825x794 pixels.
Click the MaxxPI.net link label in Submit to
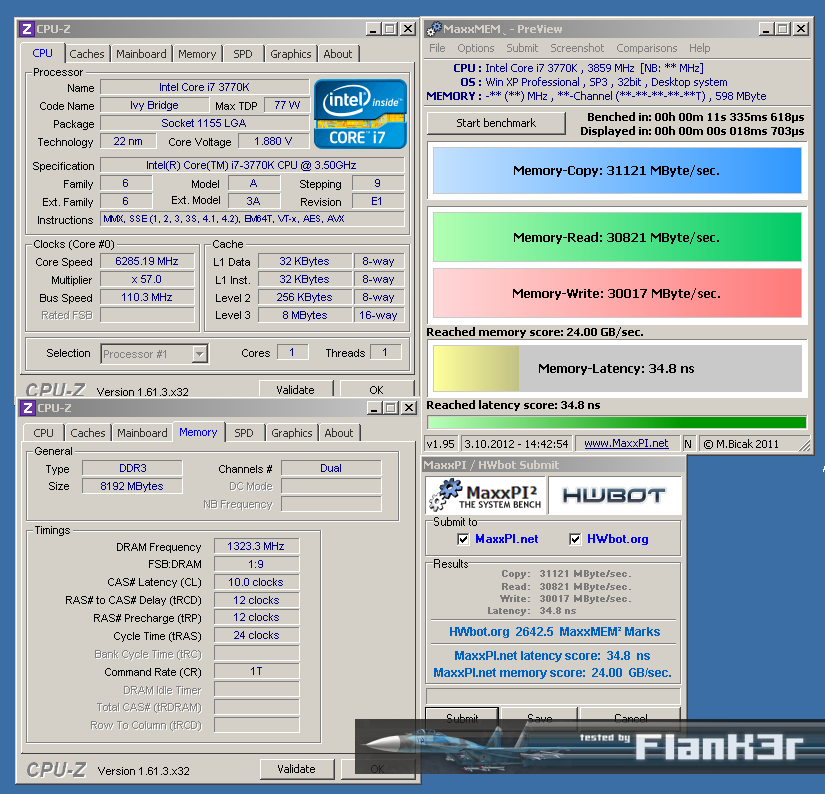507,539
